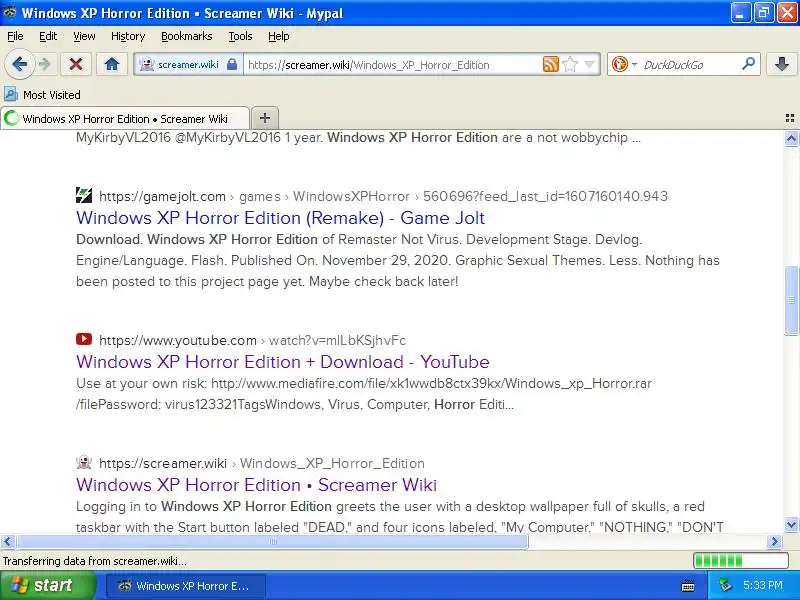The image size is (800, 600).
Task: Open the DuckDuckGo search engine selector
Action: tap(623, 64)
